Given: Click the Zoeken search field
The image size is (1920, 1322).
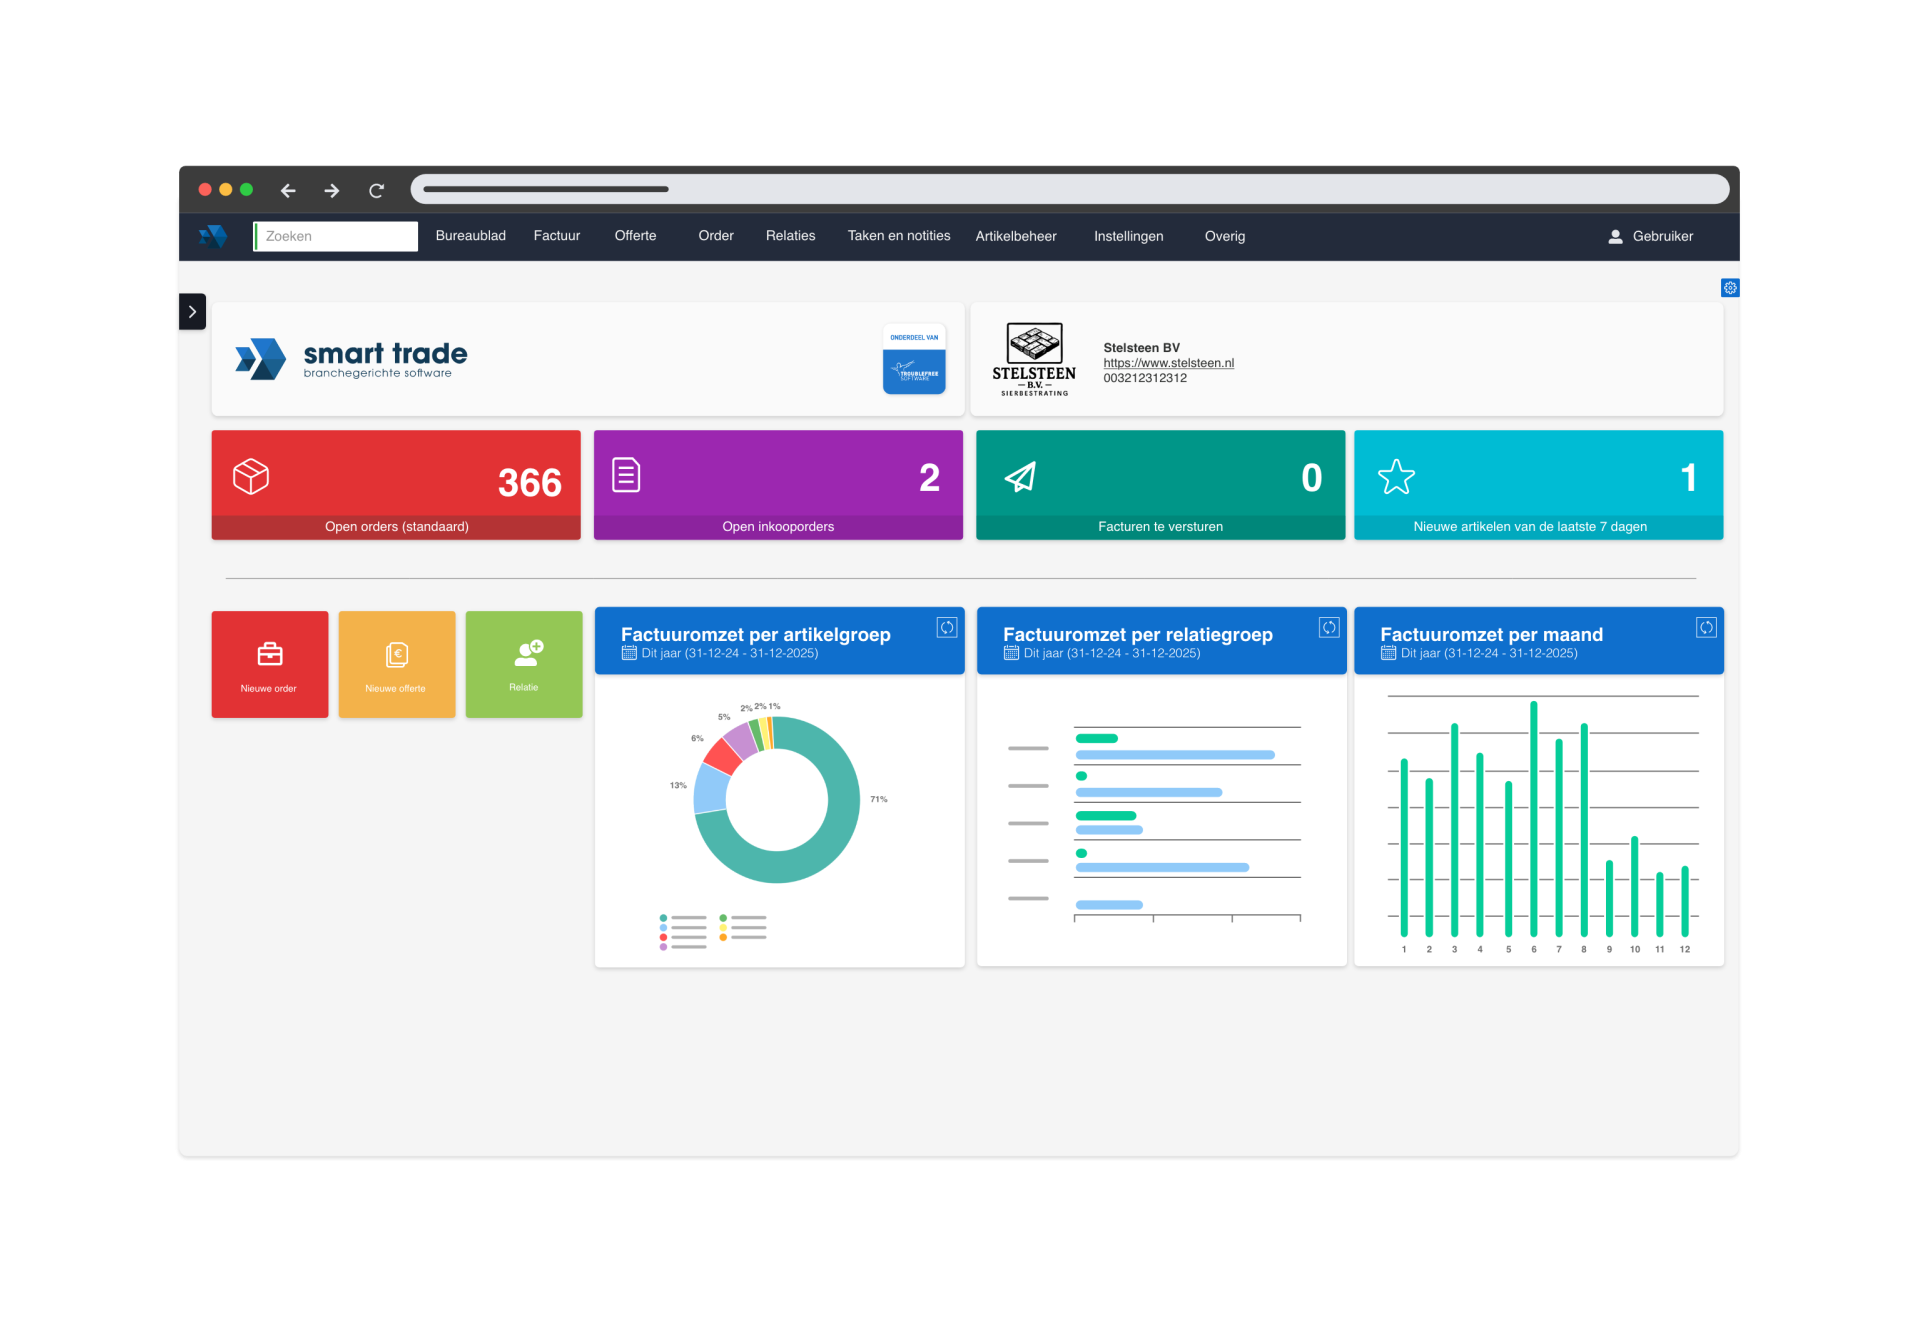Looking at the screenshot, I should click(335, 236).
